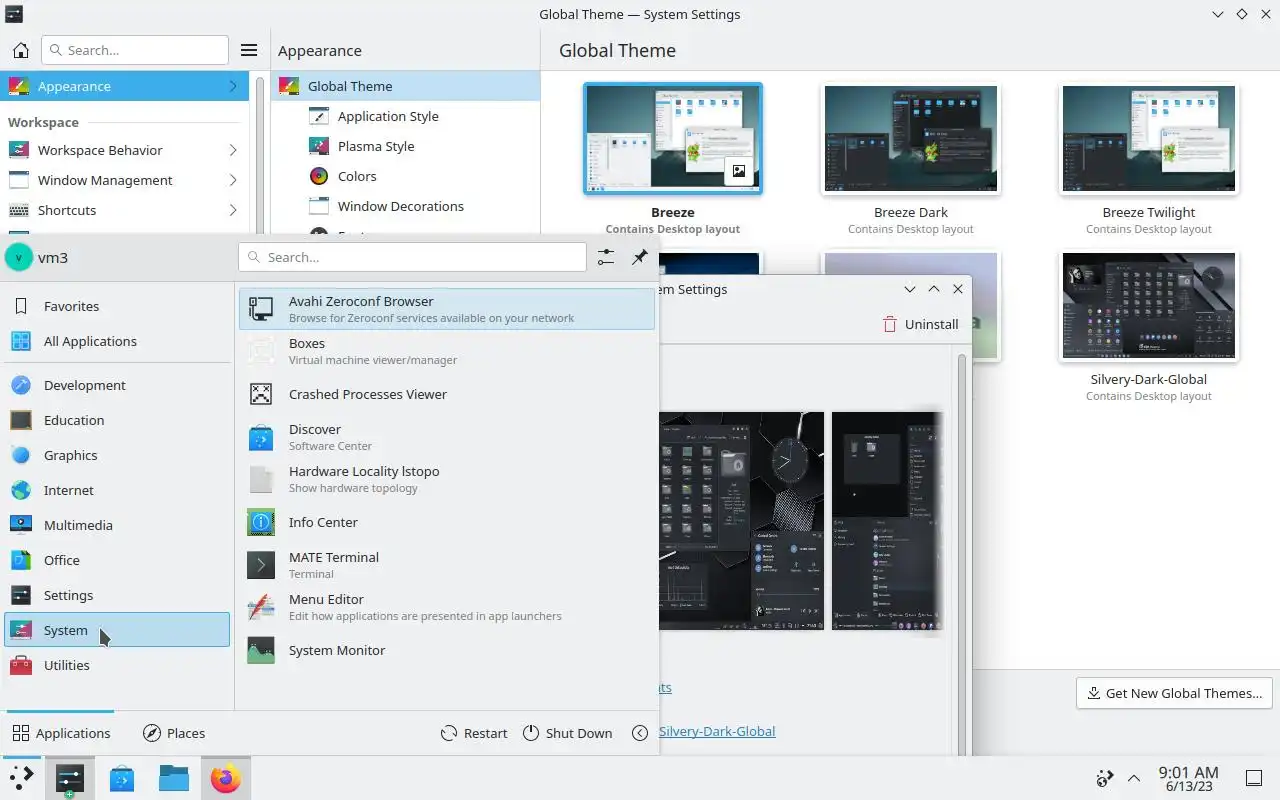Screen dimensions: 1280x800
Task: Switch to Applications tab in launcher
Action: tap(61, 733)
